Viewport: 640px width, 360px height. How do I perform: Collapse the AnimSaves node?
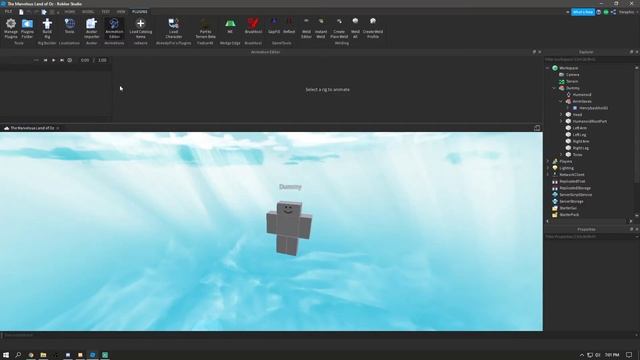(561, 101)
